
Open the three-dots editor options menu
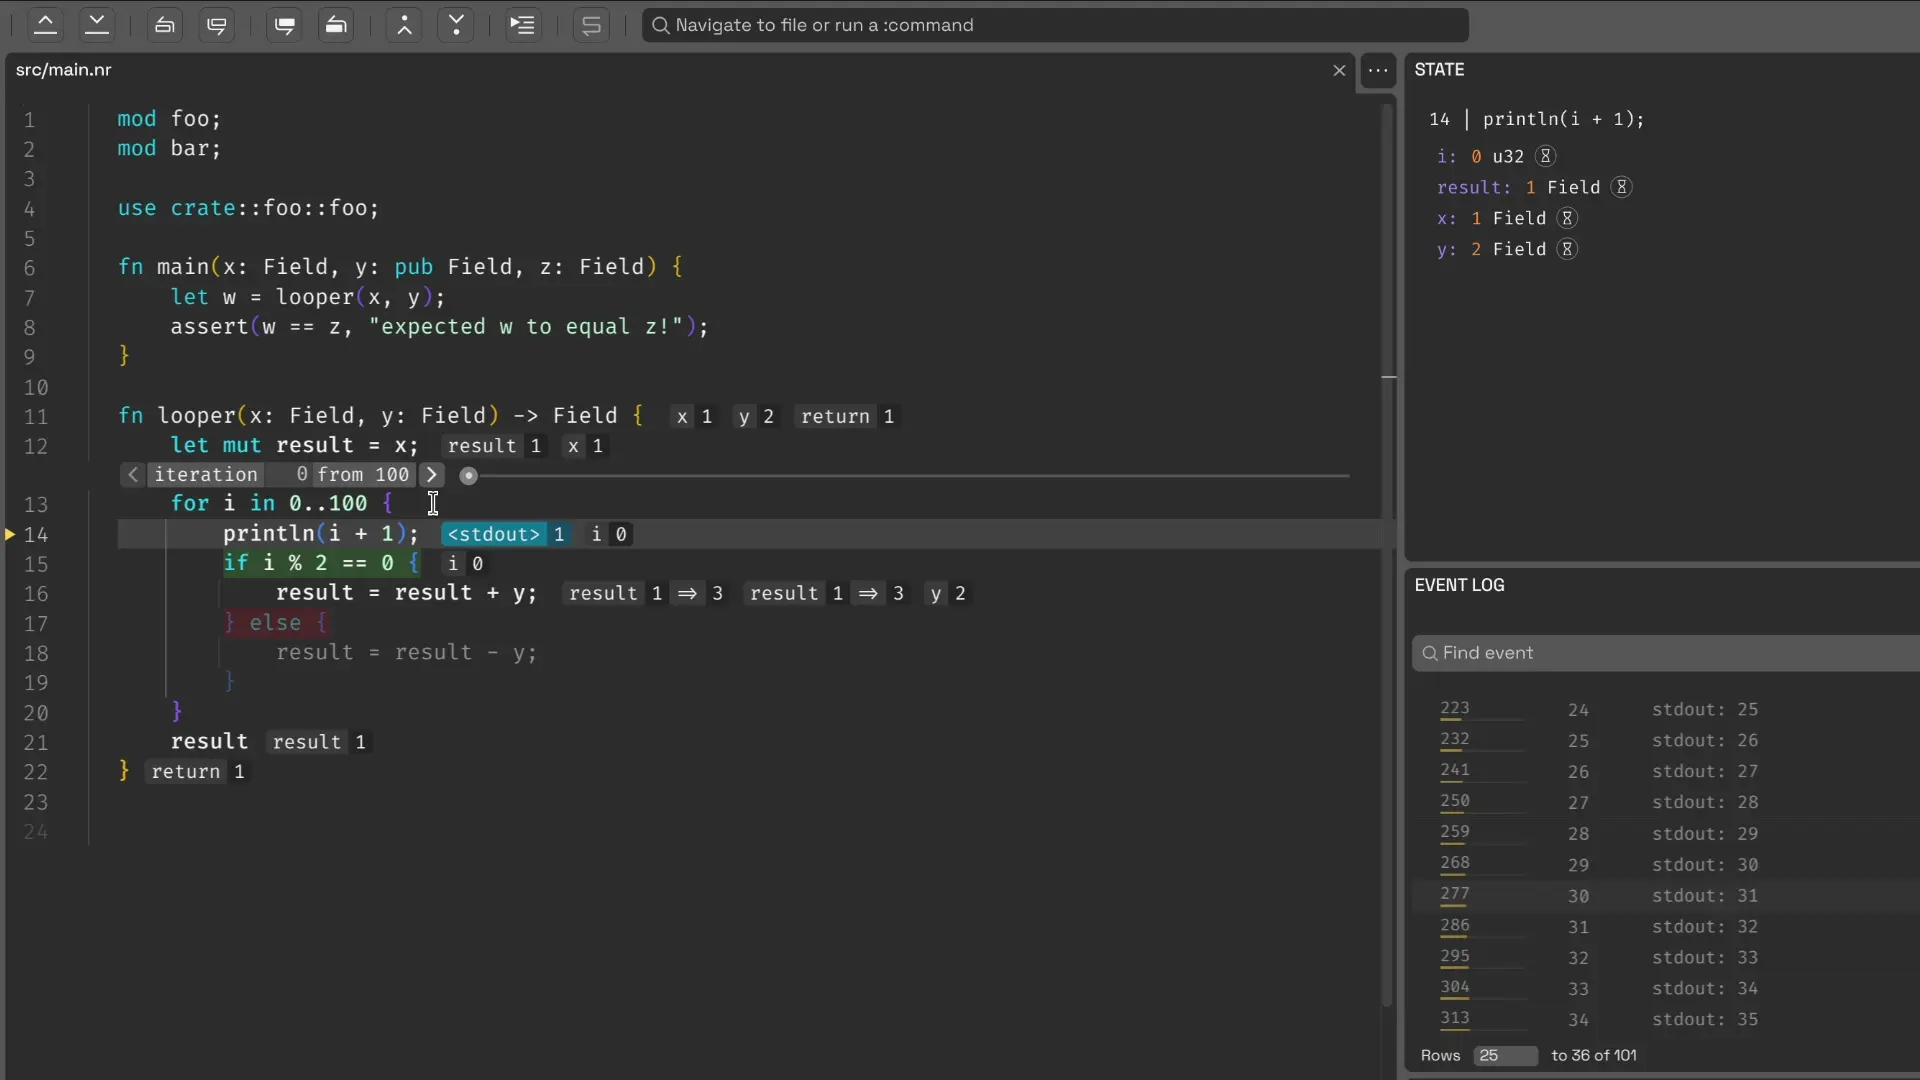click(x=1378, y=70)
